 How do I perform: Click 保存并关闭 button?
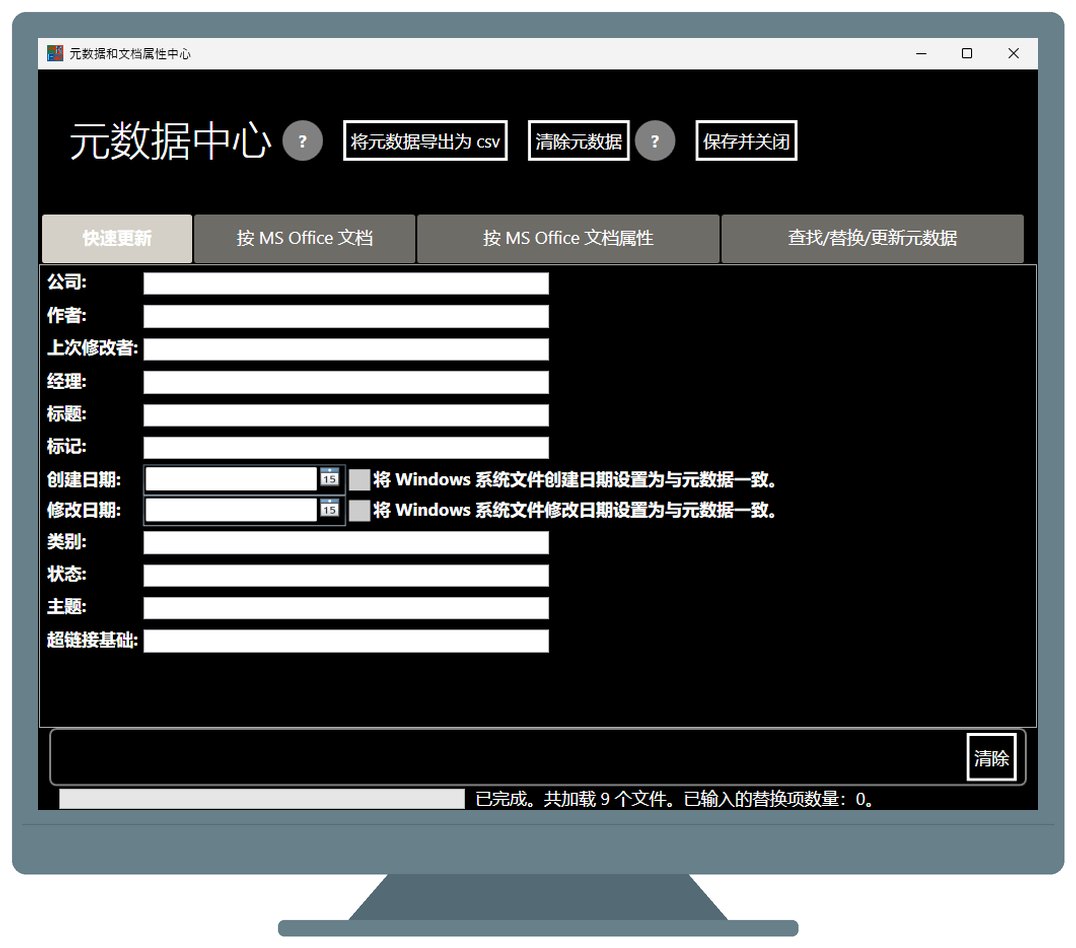746,141
